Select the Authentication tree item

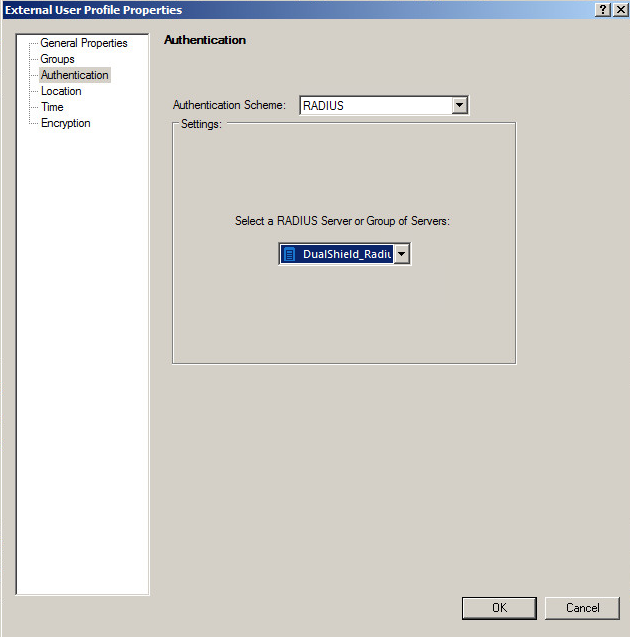(74, 75)
